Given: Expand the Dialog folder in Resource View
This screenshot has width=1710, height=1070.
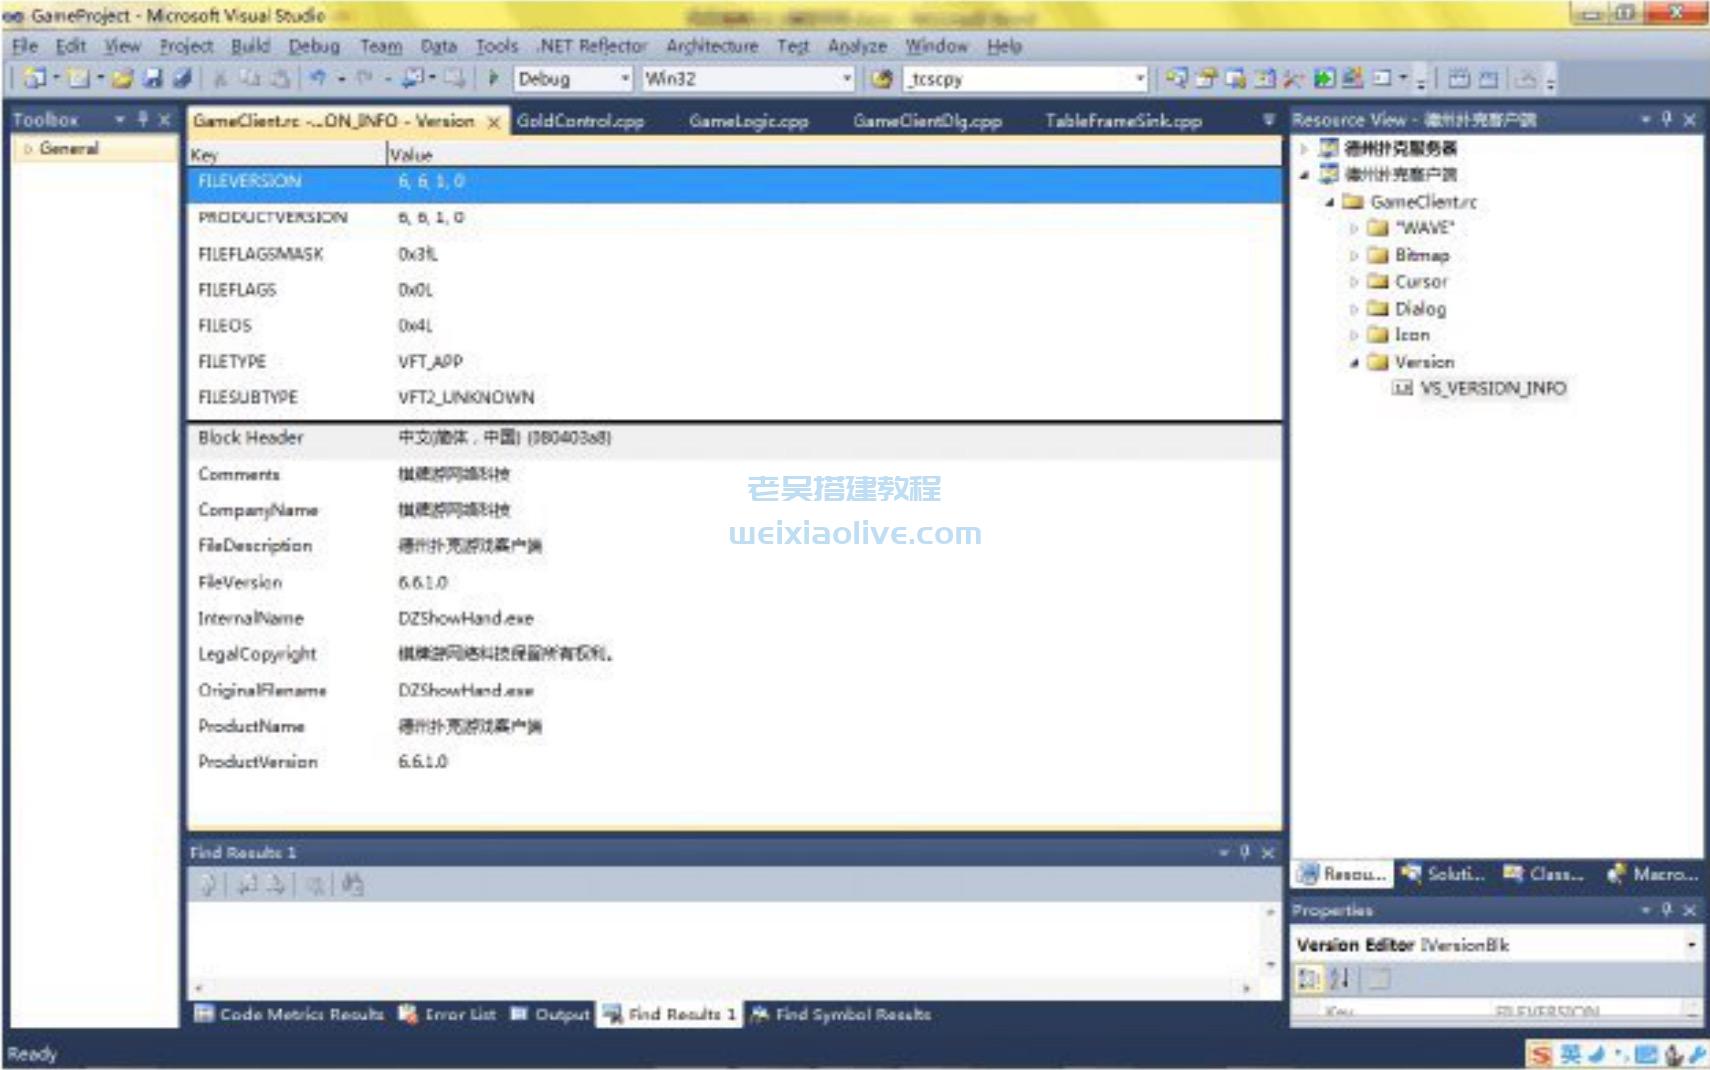Looking at the screenshot, I should coord(1354,309).
